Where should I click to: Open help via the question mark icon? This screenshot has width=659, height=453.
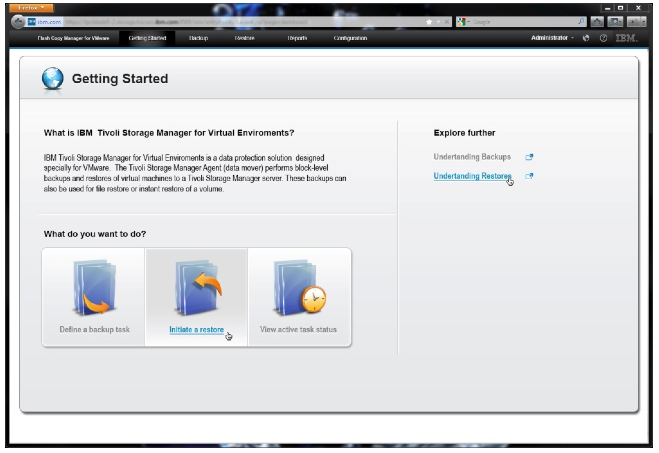tap(603, 38)
